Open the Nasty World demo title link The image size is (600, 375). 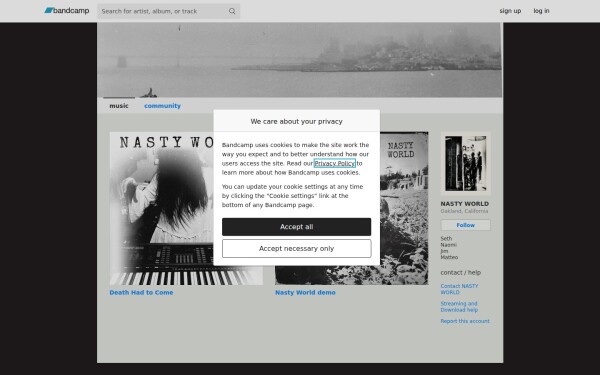click(x=305, y=292)
